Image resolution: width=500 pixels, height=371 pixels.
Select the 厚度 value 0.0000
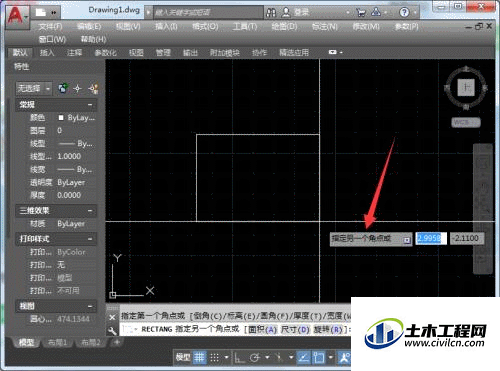(x=69, y=195)
